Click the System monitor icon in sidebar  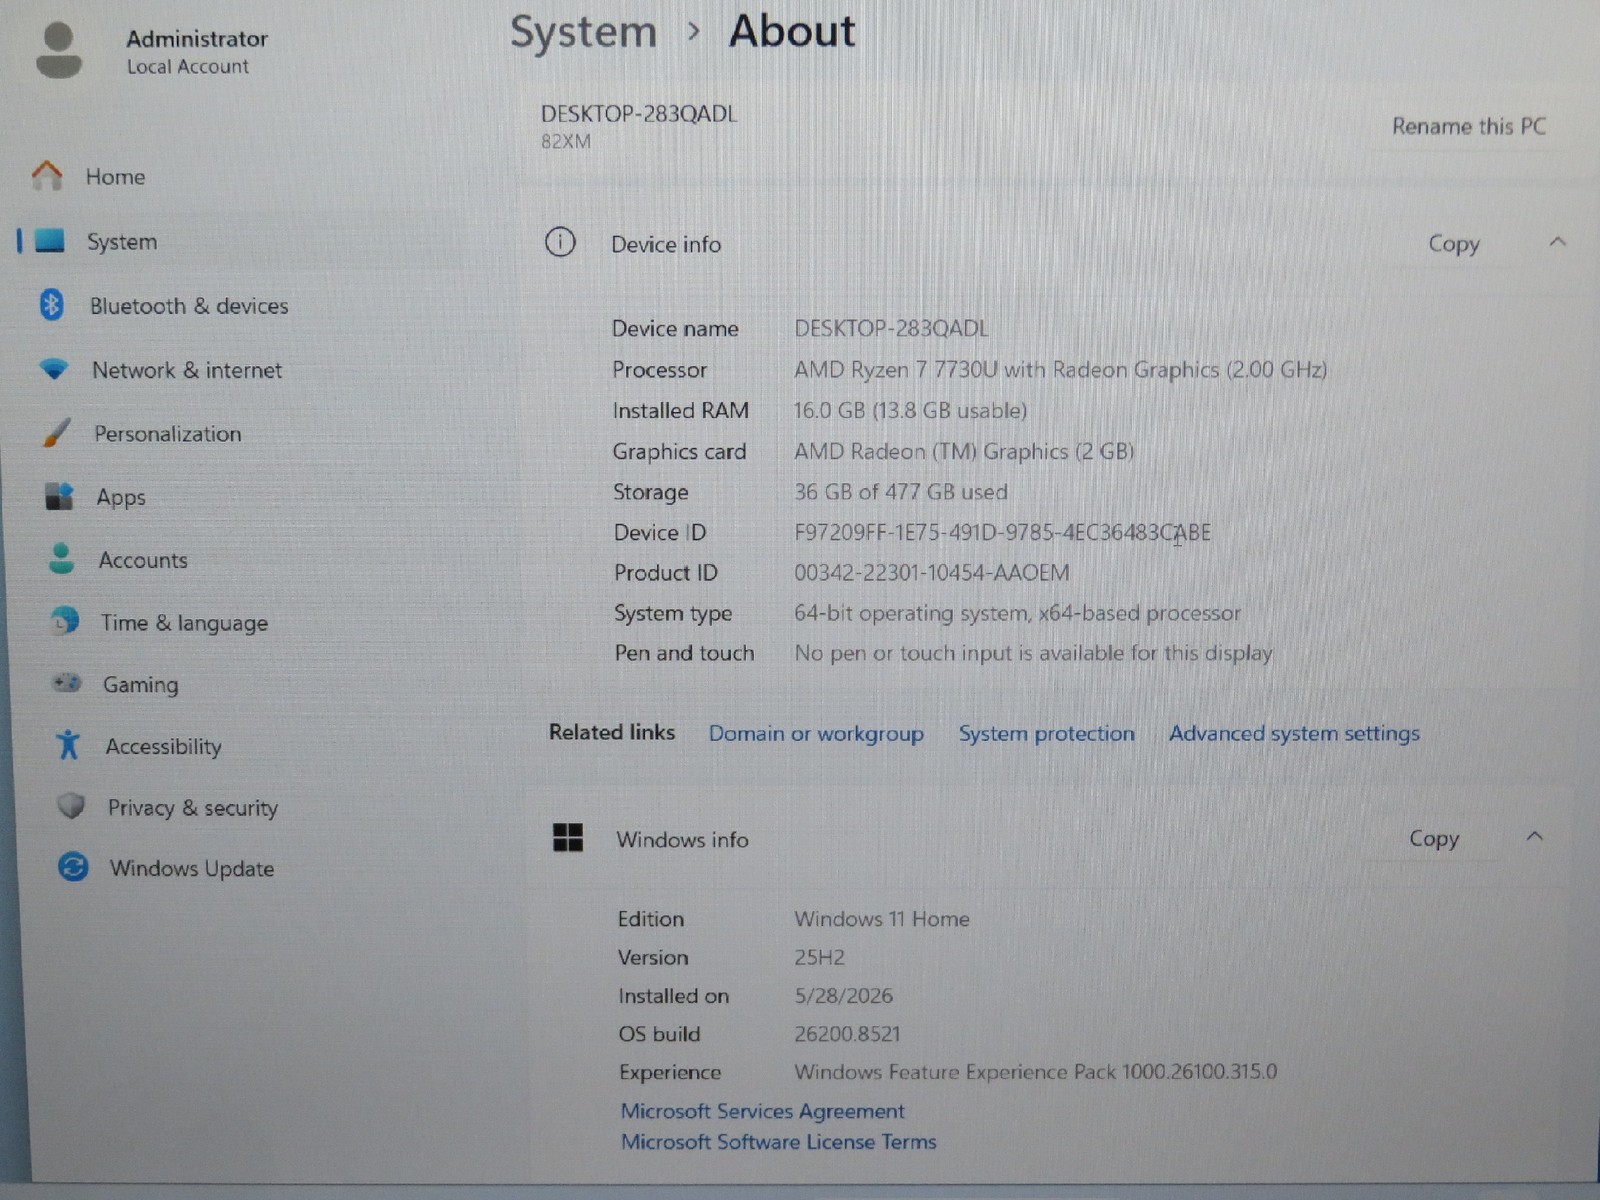[50, 241]
